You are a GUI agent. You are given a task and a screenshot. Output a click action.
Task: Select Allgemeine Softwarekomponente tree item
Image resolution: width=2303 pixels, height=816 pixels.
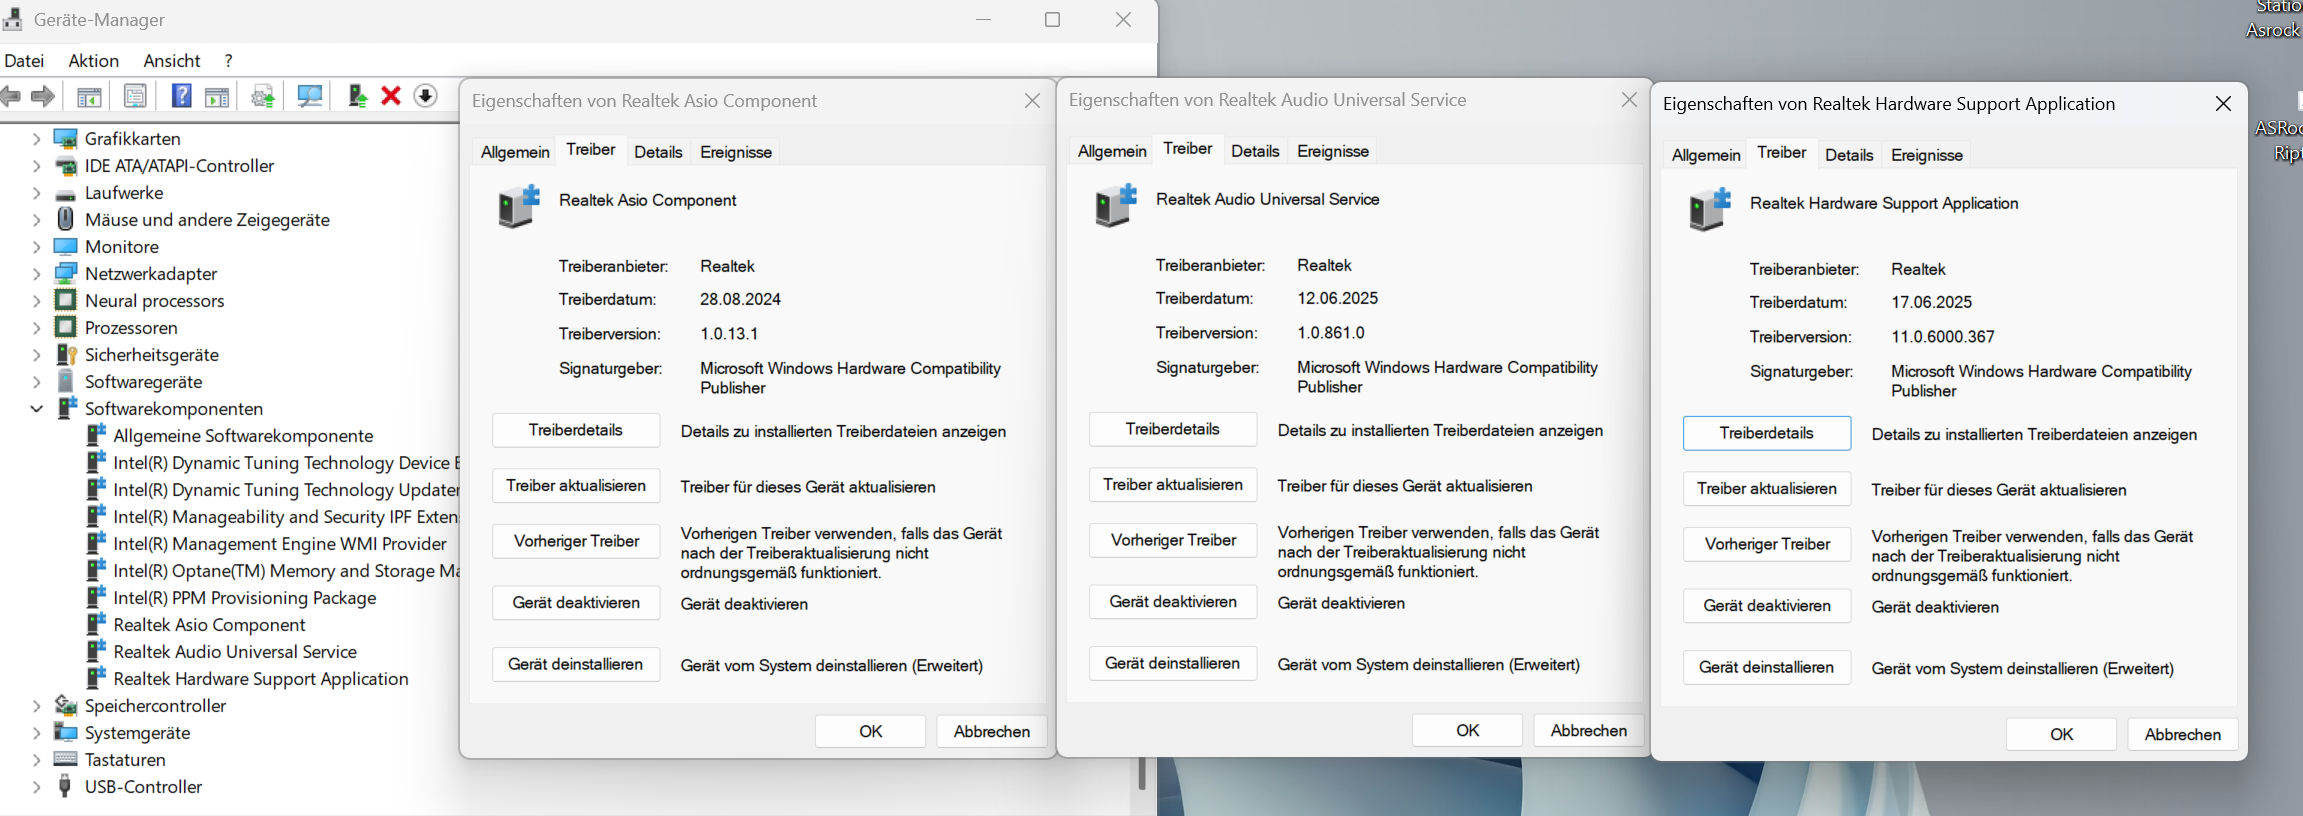[243, 435]
